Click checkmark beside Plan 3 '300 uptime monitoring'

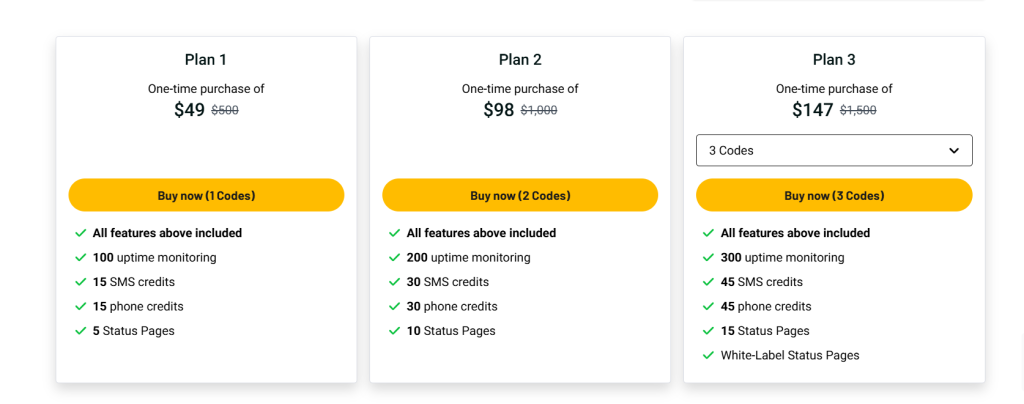point(709,258)
